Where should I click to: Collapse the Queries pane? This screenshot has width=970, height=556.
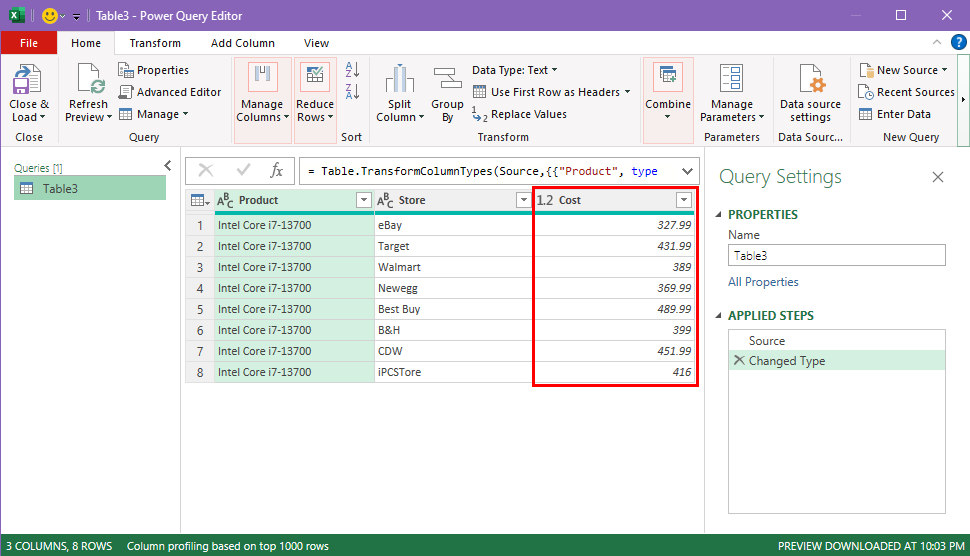pos(168,165)
